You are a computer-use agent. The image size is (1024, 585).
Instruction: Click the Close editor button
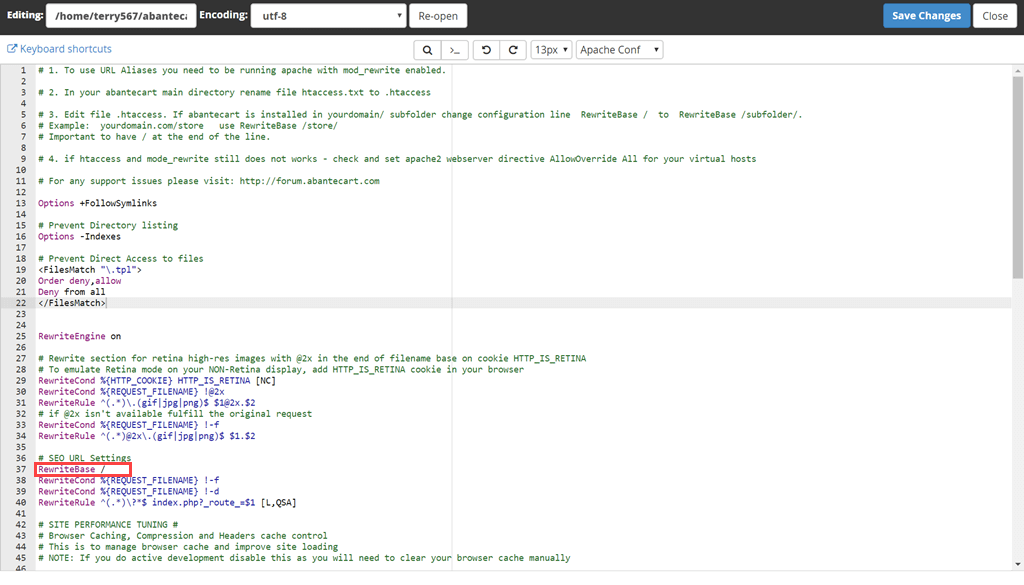tap(995, 16)
